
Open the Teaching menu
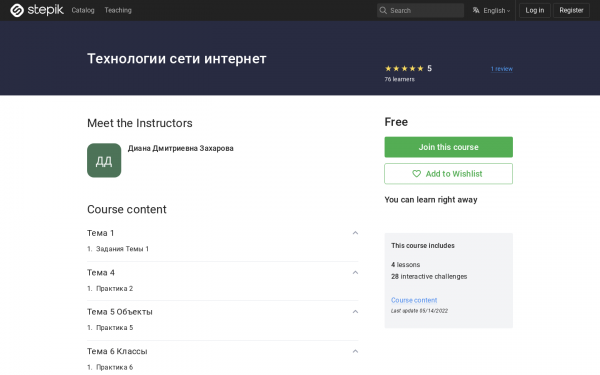coord(118,10)
